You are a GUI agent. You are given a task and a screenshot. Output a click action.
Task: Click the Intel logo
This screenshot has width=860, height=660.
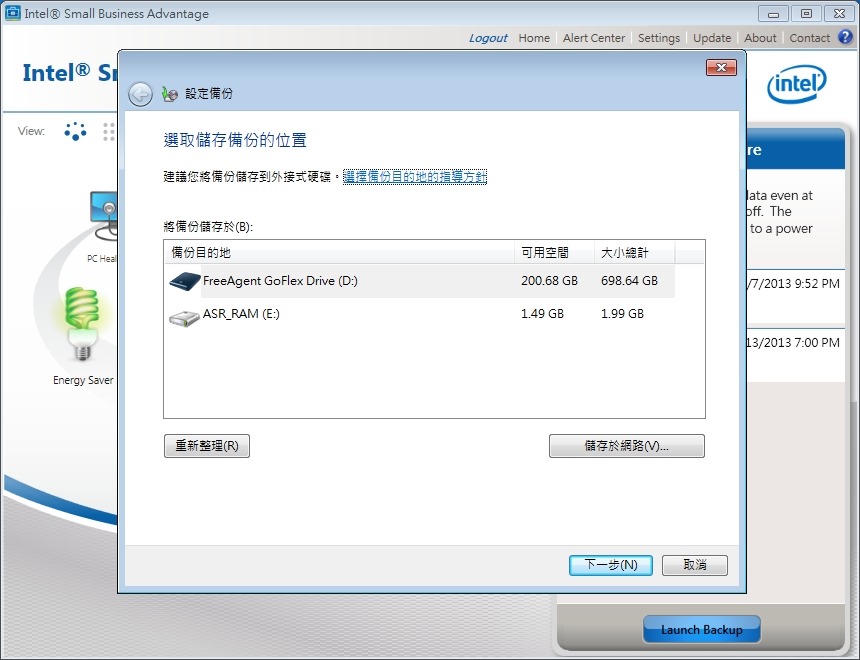(x=797, y=84)
